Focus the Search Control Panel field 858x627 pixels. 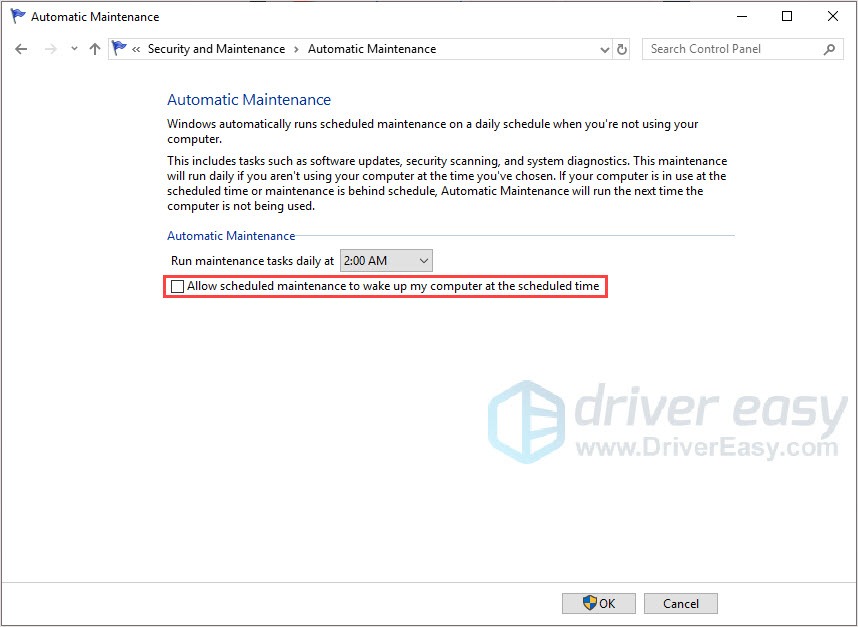click(743, 49)
